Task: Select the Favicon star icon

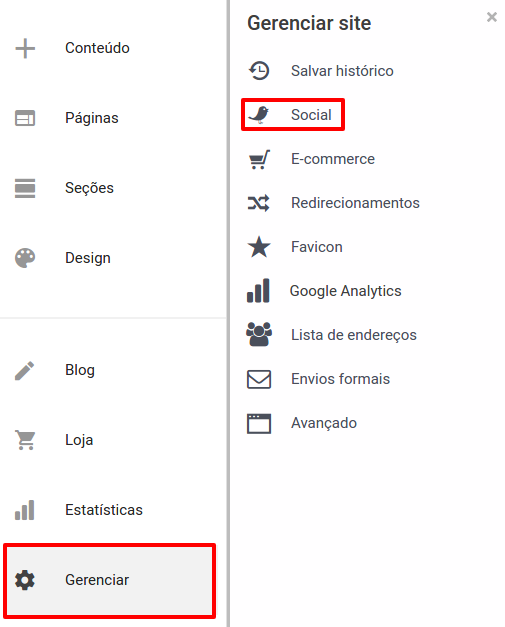Action: point(259,247)
